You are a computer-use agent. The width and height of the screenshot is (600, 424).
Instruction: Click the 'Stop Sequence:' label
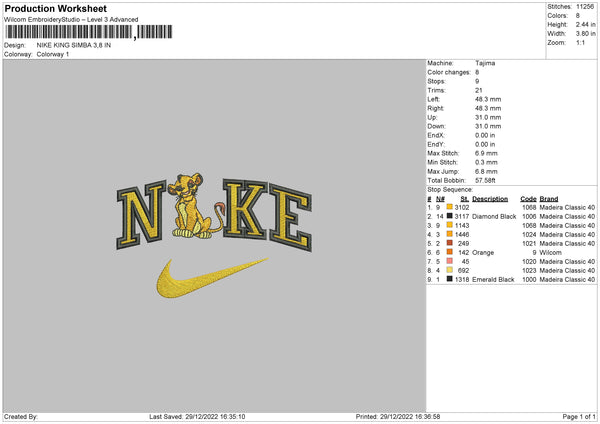[450, 190]
